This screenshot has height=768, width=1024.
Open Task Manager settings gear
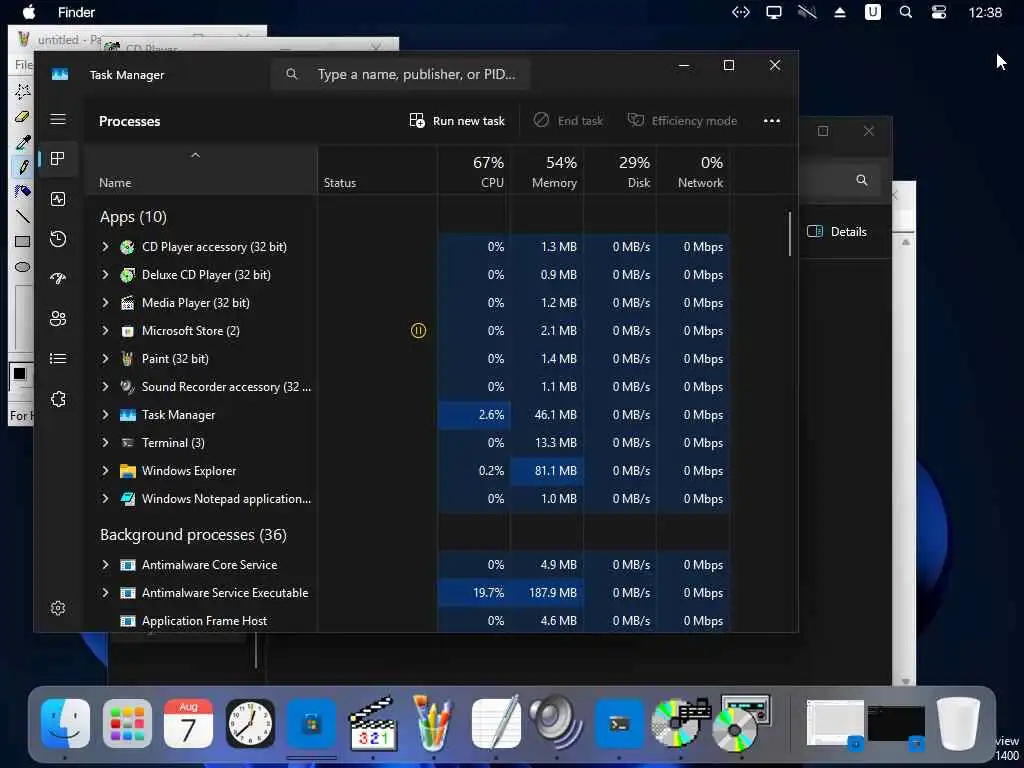[x=58, y=608]
